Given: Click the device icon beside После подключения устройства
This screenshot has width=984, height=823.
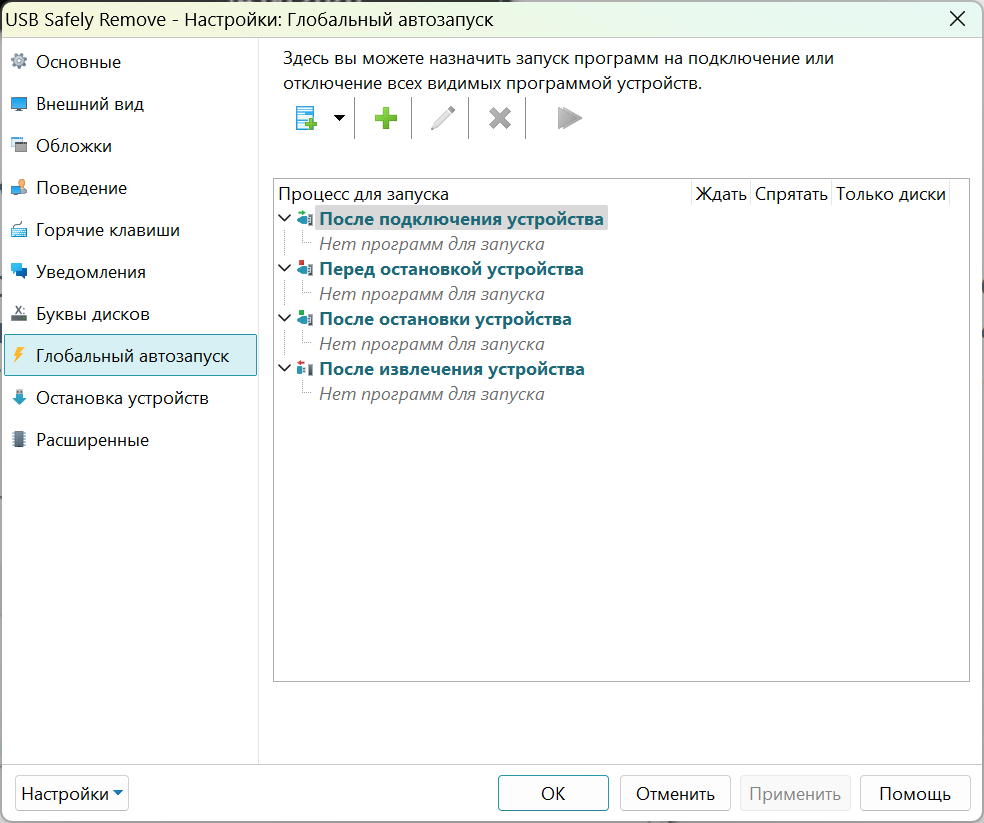Looking at the screenshot, I should pyautogui.click(x=305, y=218).
